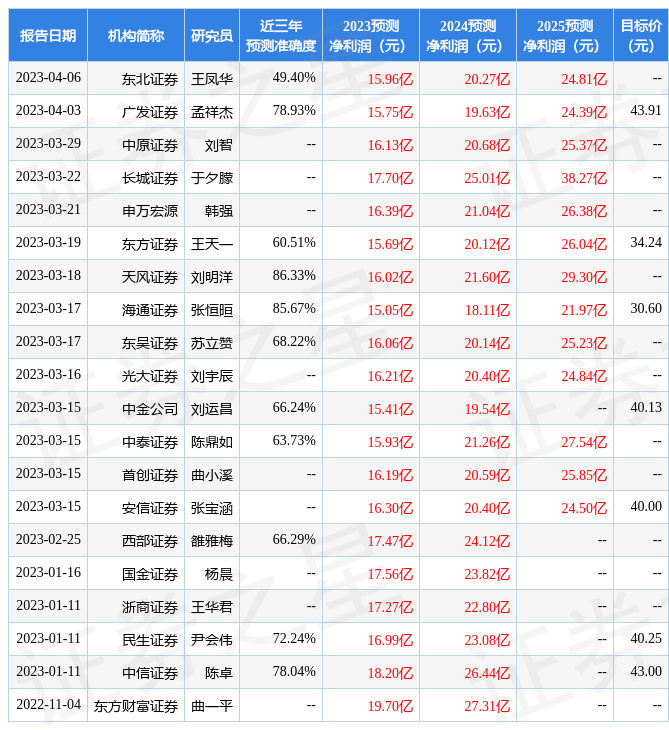669x730 pixels.
Task: Click the 研究员 column header
Action: [x=212, y=35]
